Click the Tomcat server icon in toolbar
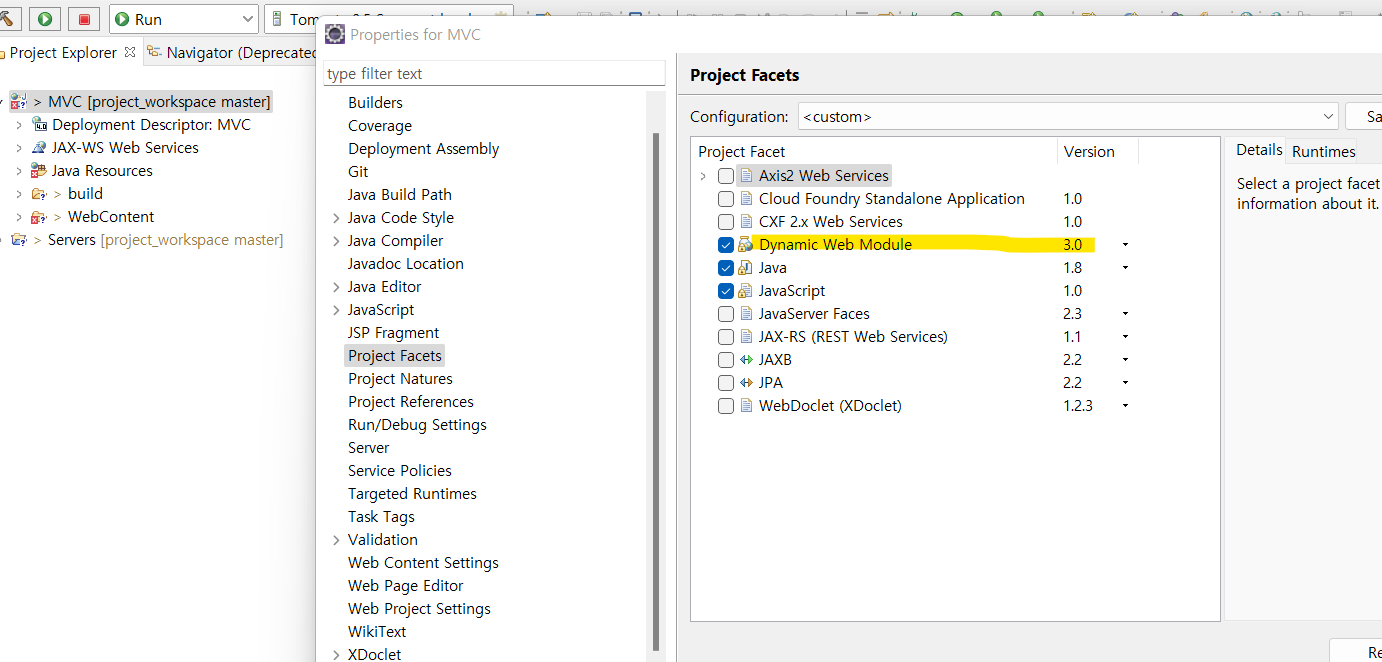 click(x=279, y=20)
